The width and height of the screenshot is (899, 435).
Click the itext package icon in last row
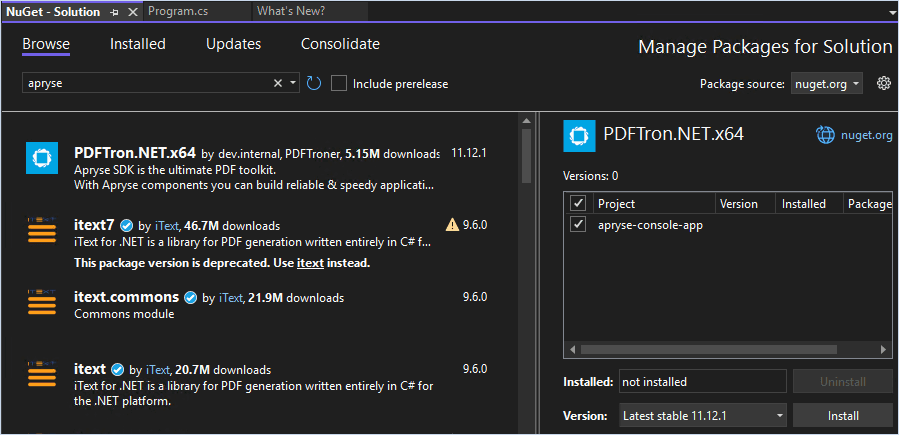(42, 374)
